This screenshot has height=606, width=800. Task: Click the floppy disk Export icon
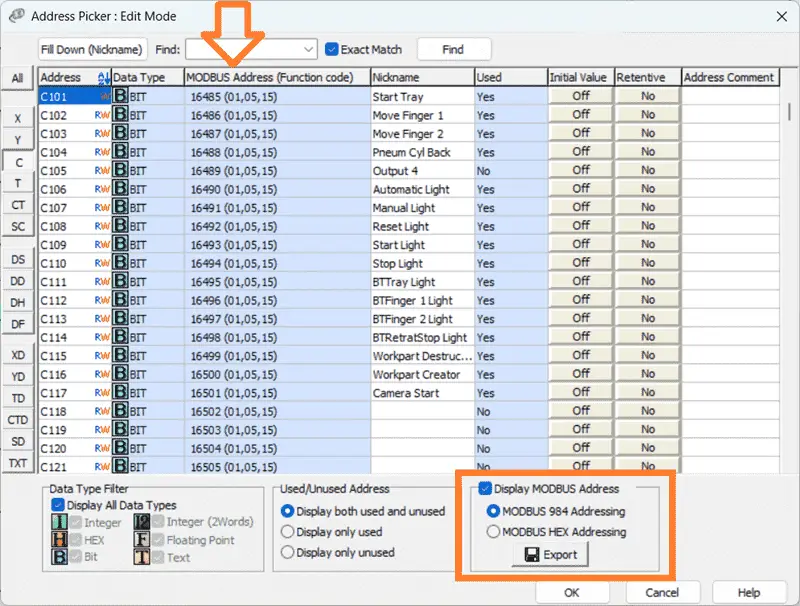click(x=532, y=554)
